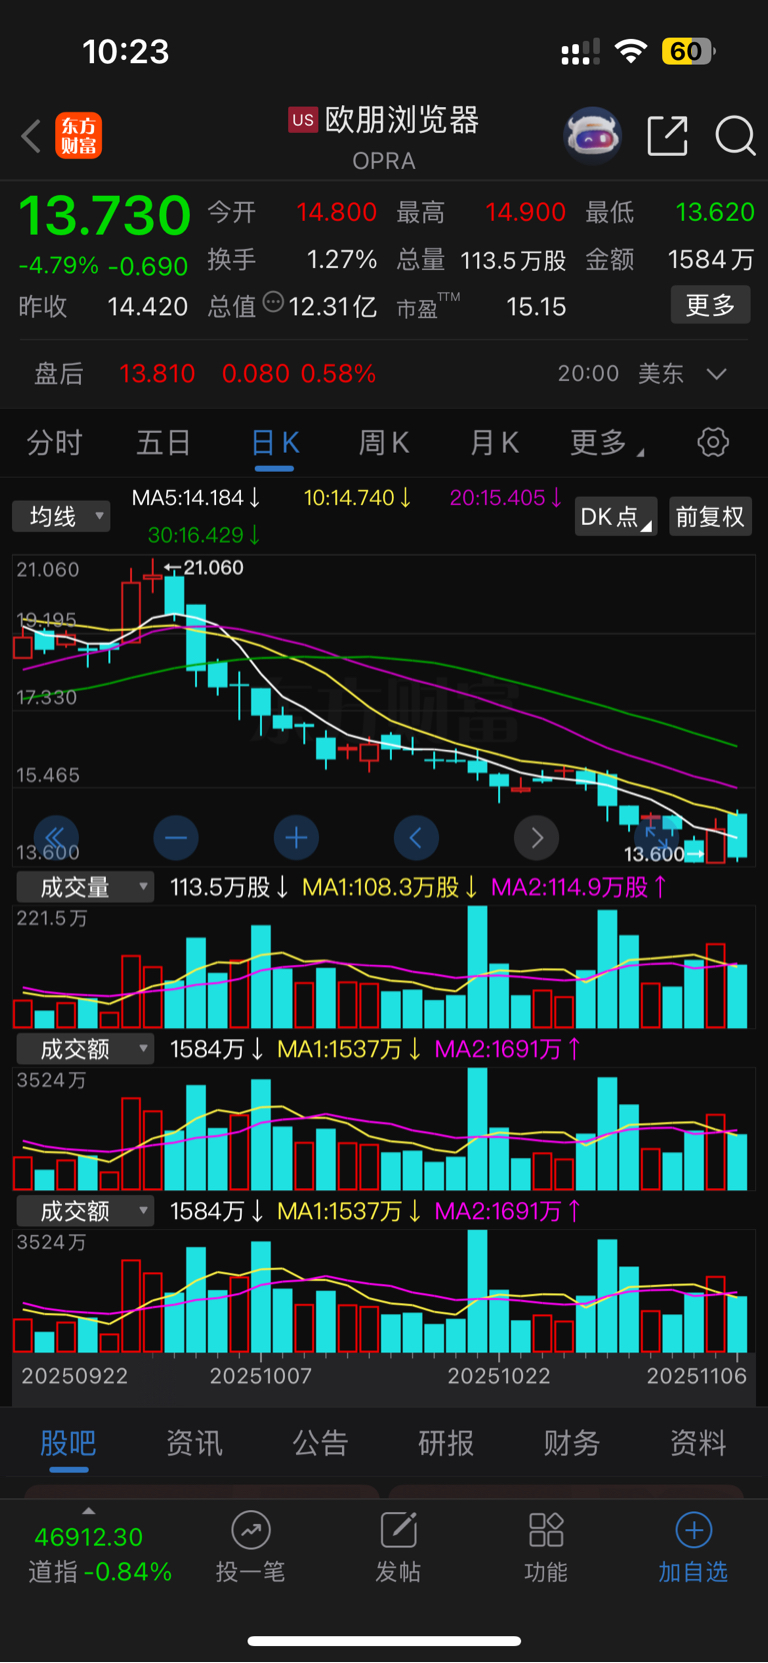Open the 均线 indicator dropdown
The image size is (768, 1663).
pyautogui.click(x=61, y=516)
